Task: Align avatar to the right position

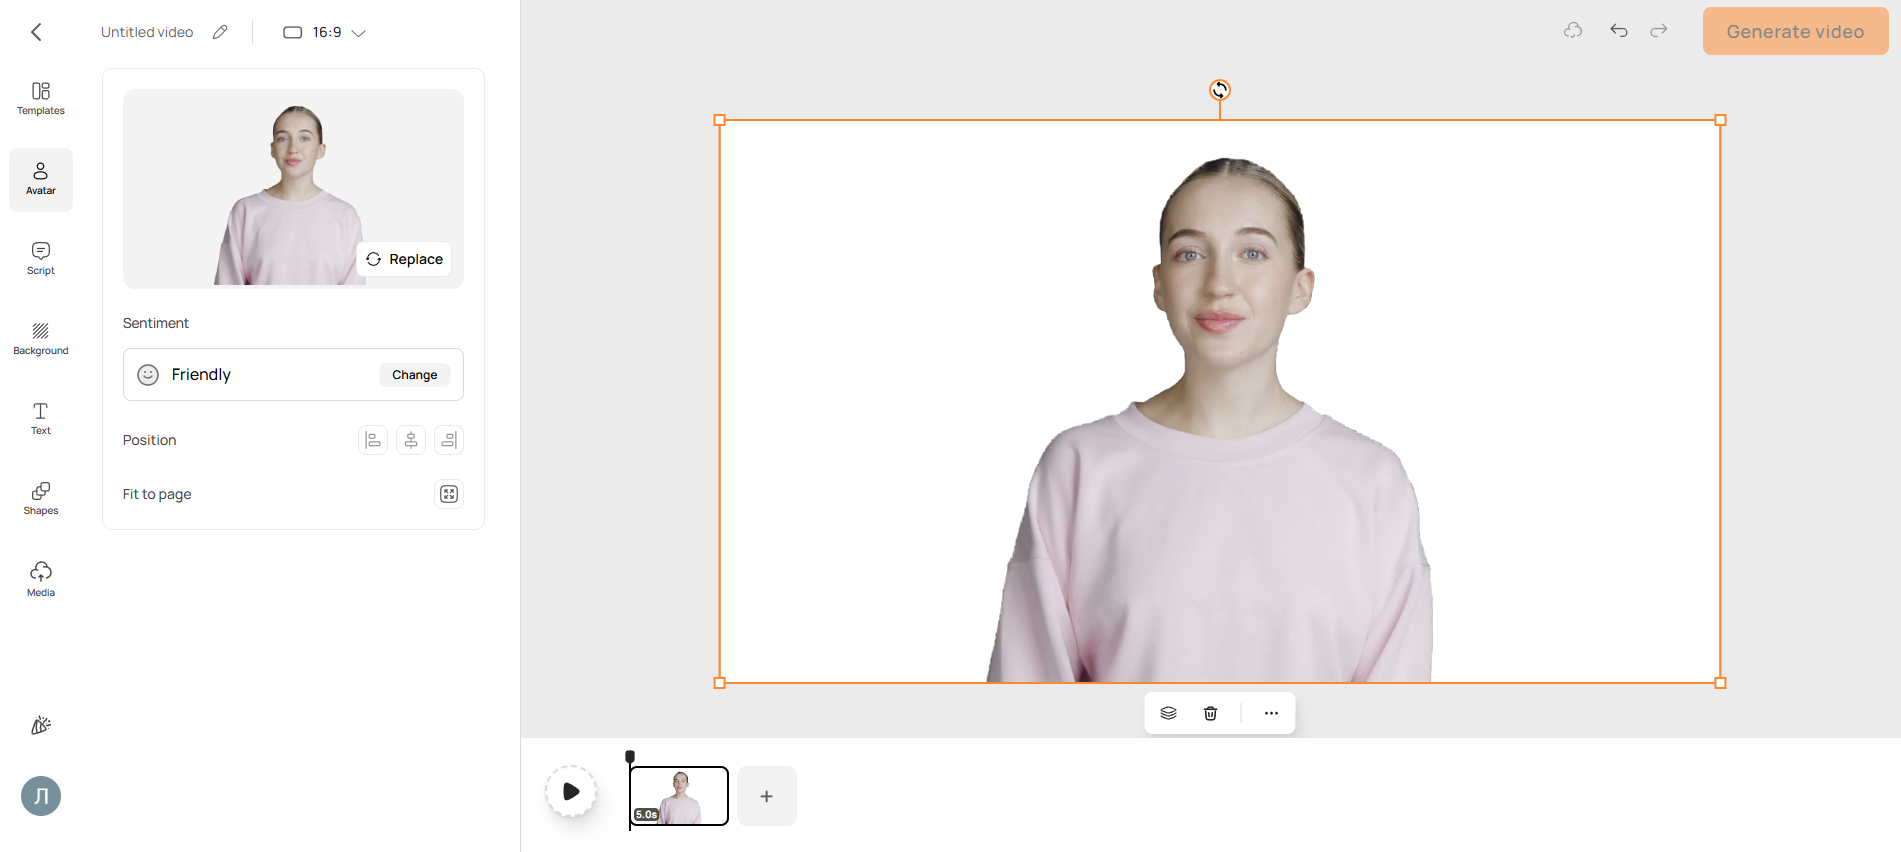Action: (449, 440)
